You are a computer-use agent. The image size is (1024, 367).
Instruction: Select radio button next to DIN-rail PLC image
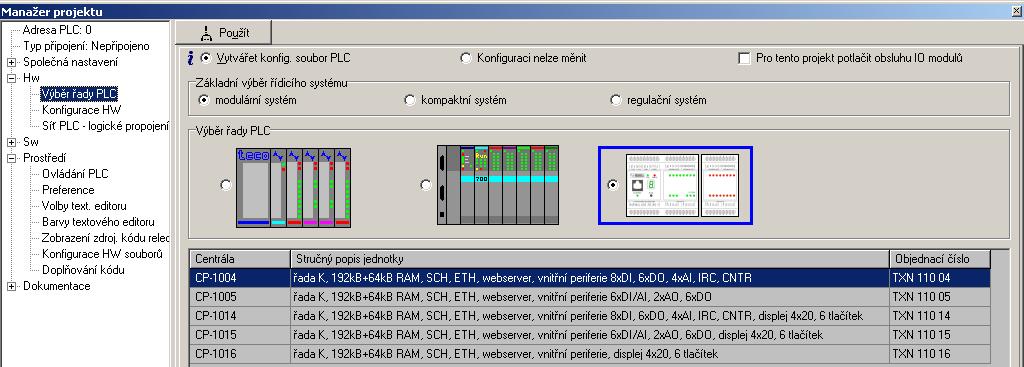tap(612, 185)
